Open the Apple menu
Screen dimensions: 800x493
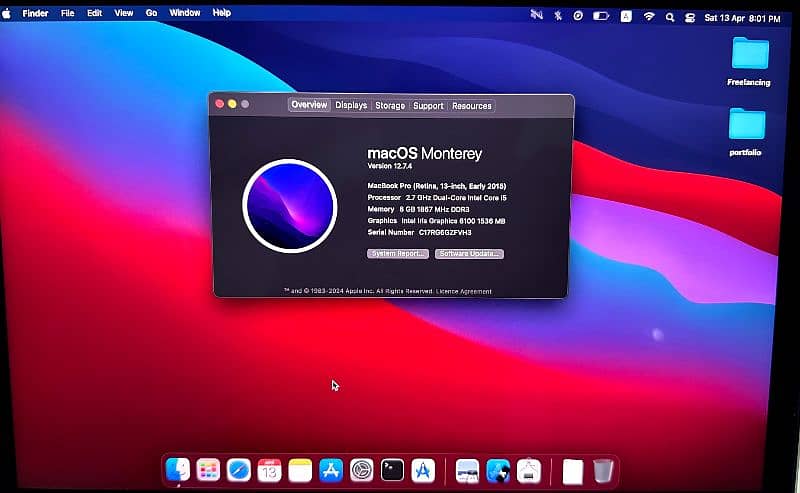(9, 13)
